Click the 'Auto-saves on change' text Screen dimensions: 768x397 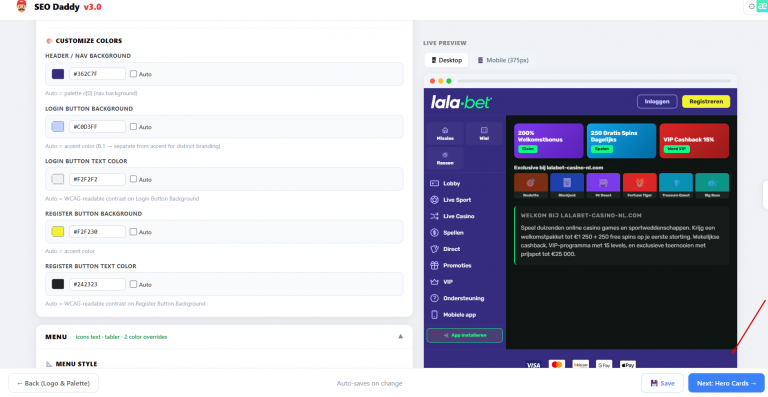coord(370,384)
